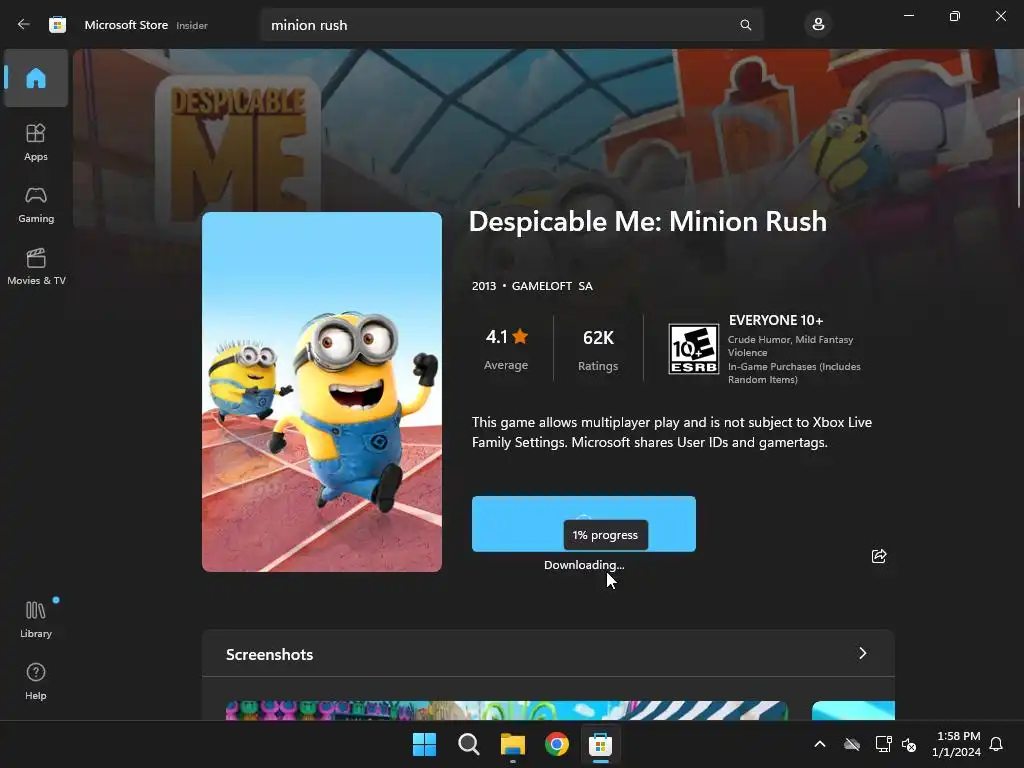Screen dimensions: 1024x768
Task: Expand the Screenshots section chevron
Action: click(x=863, y=653)
